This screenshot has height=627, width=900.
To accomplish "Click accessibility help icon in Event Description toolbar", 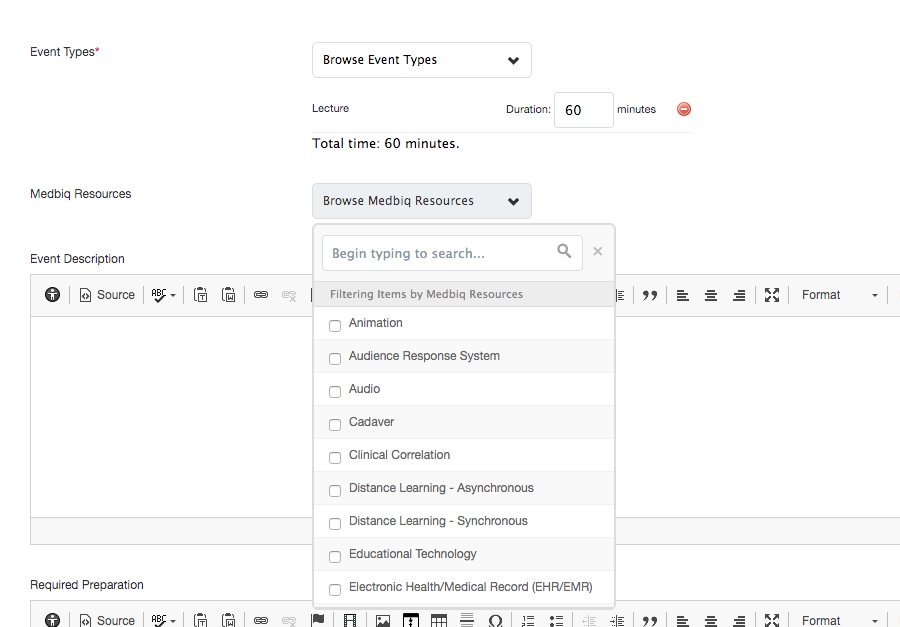I will [52, 295].
